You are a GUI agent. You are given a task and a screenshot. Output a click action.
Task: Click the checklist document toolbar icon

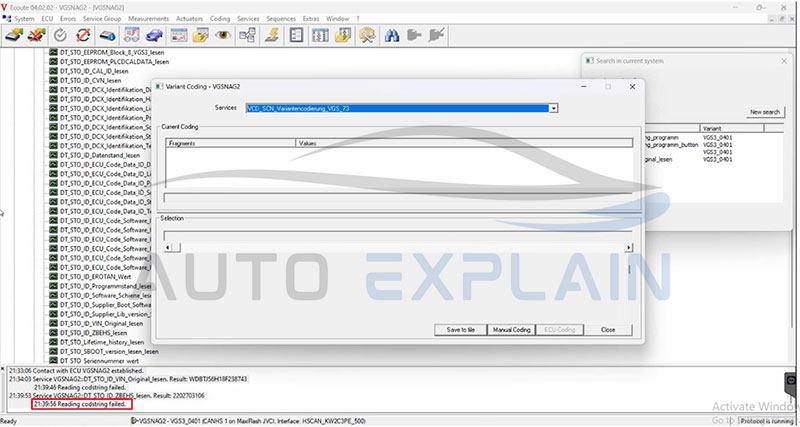coord(296,35)
